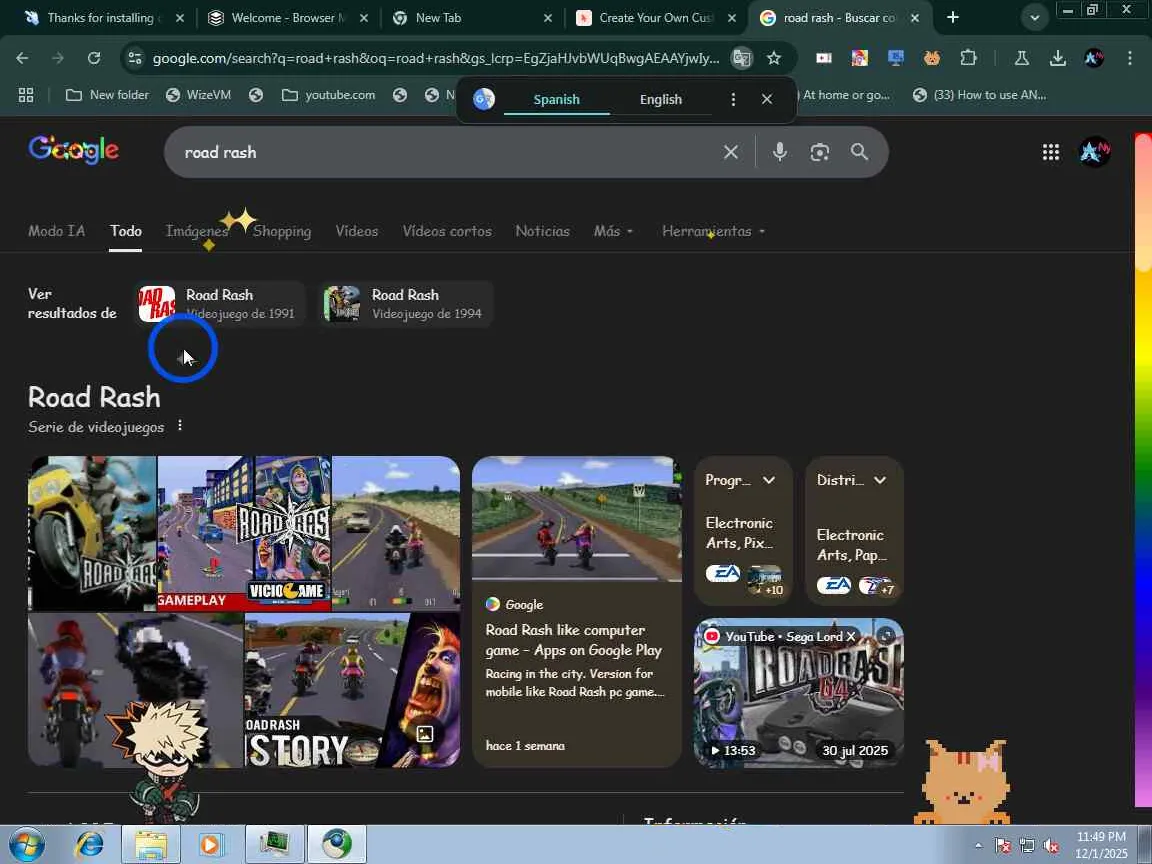Launch Internet Explorer from taskbar

point(90,844)
